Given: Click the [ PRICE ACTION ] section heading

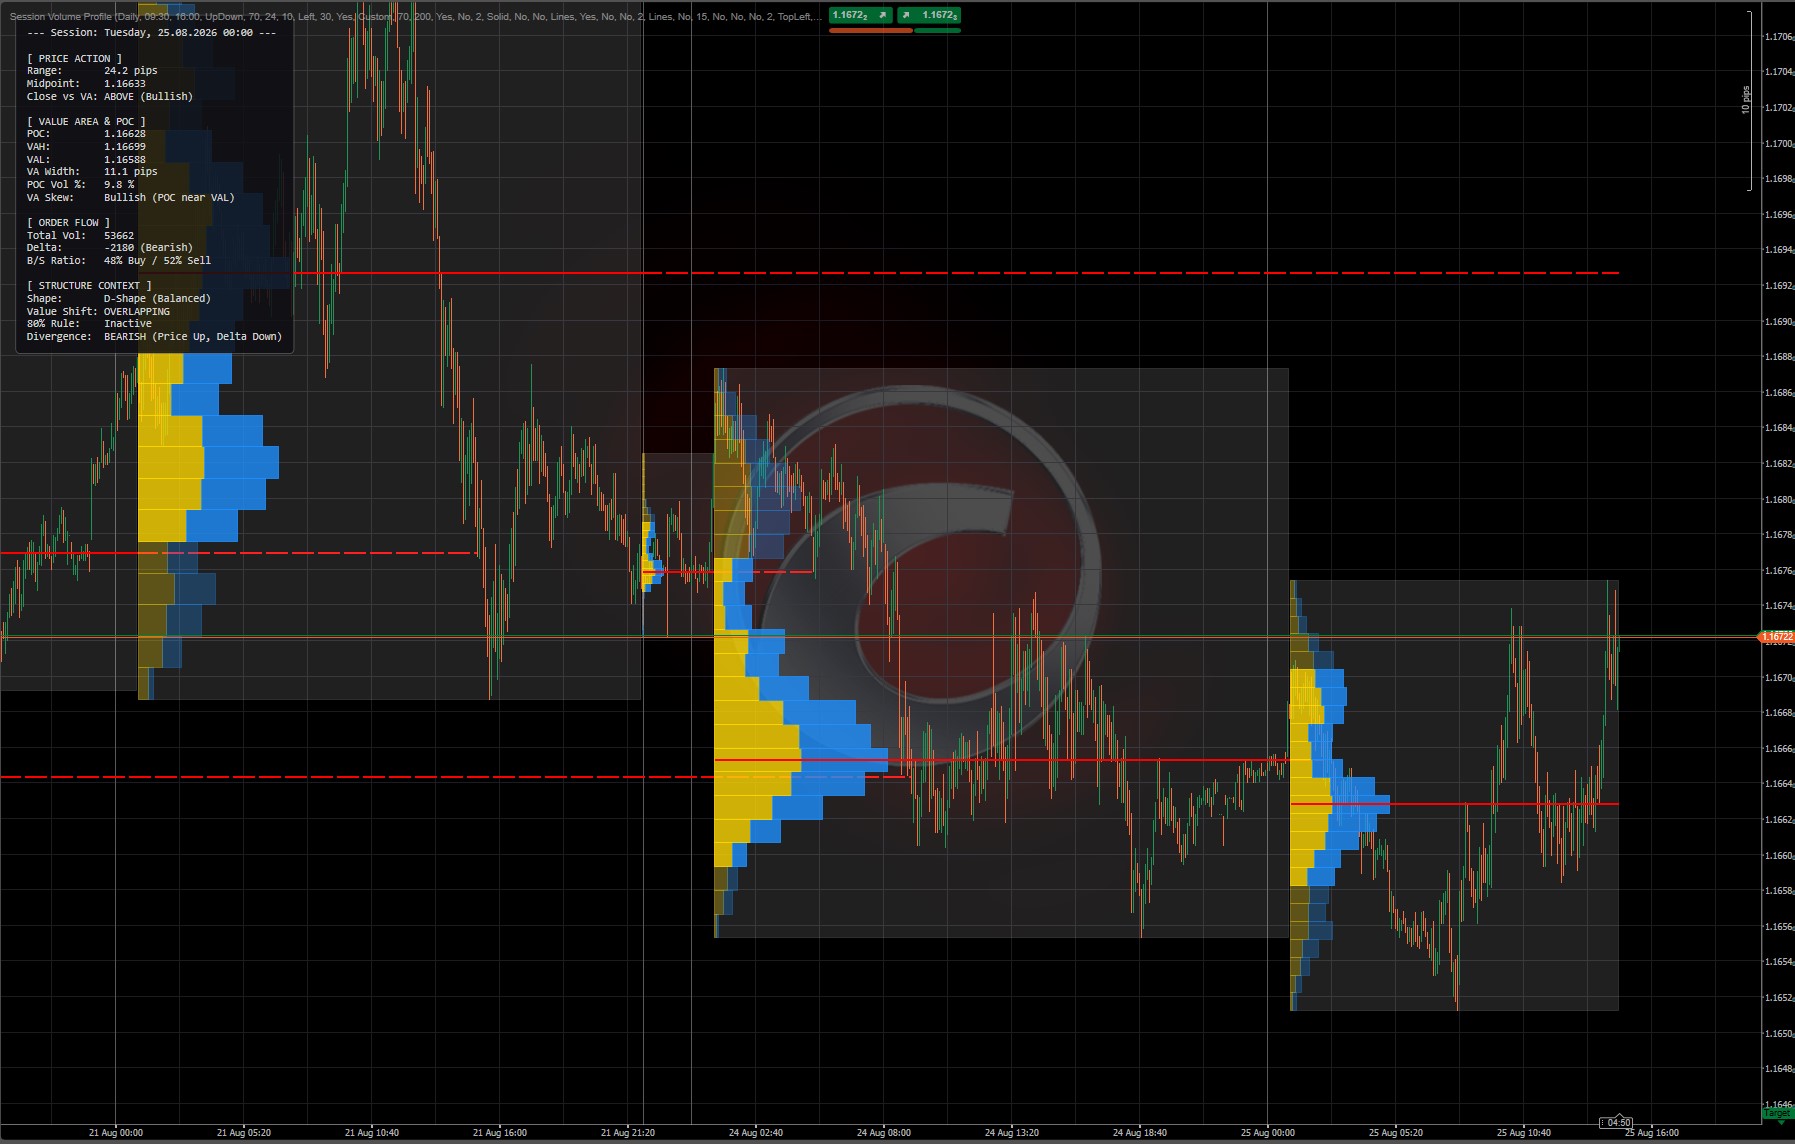Looking at the screenshot, I should [x=74, y=59].
